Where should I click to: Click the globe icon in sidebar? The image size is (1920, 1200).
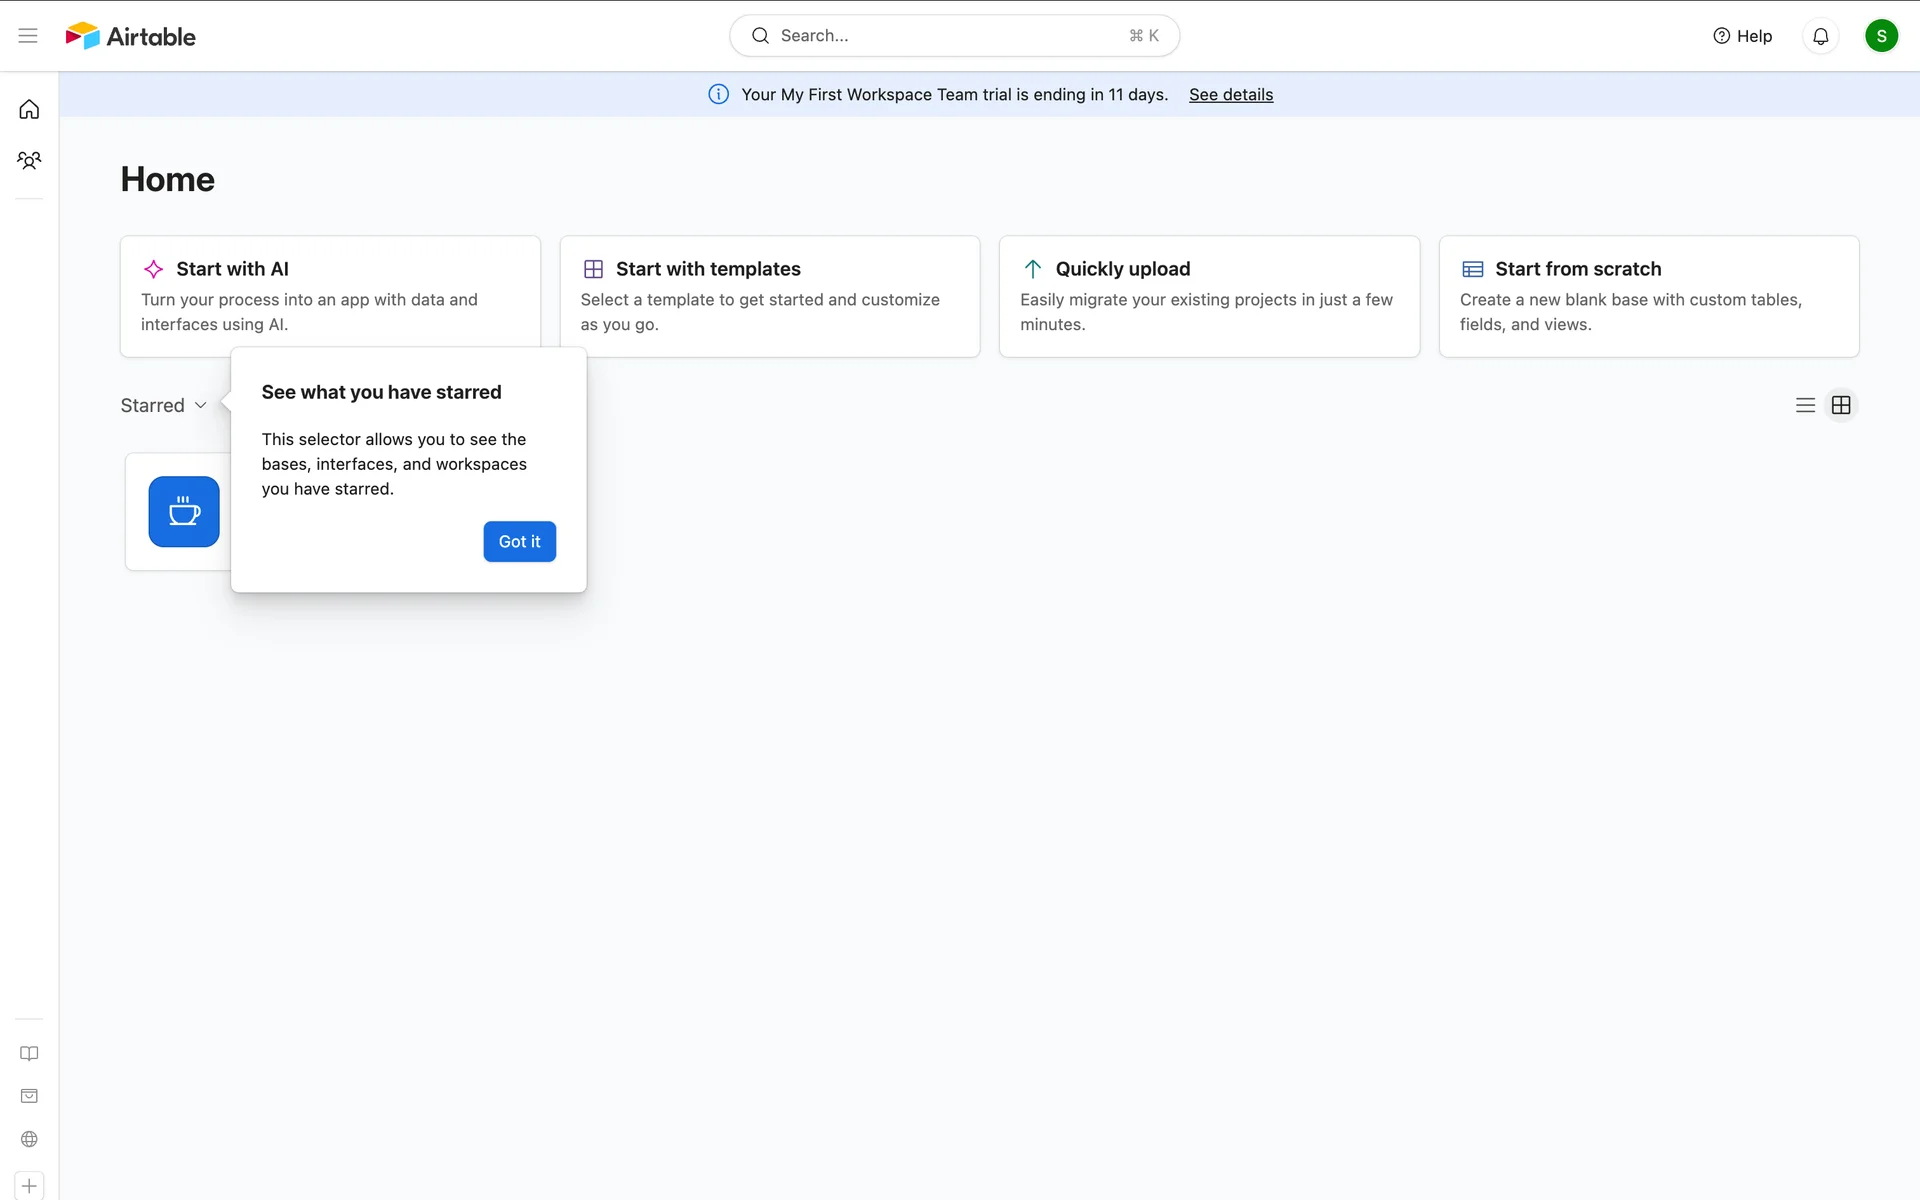pos(29,1139)
